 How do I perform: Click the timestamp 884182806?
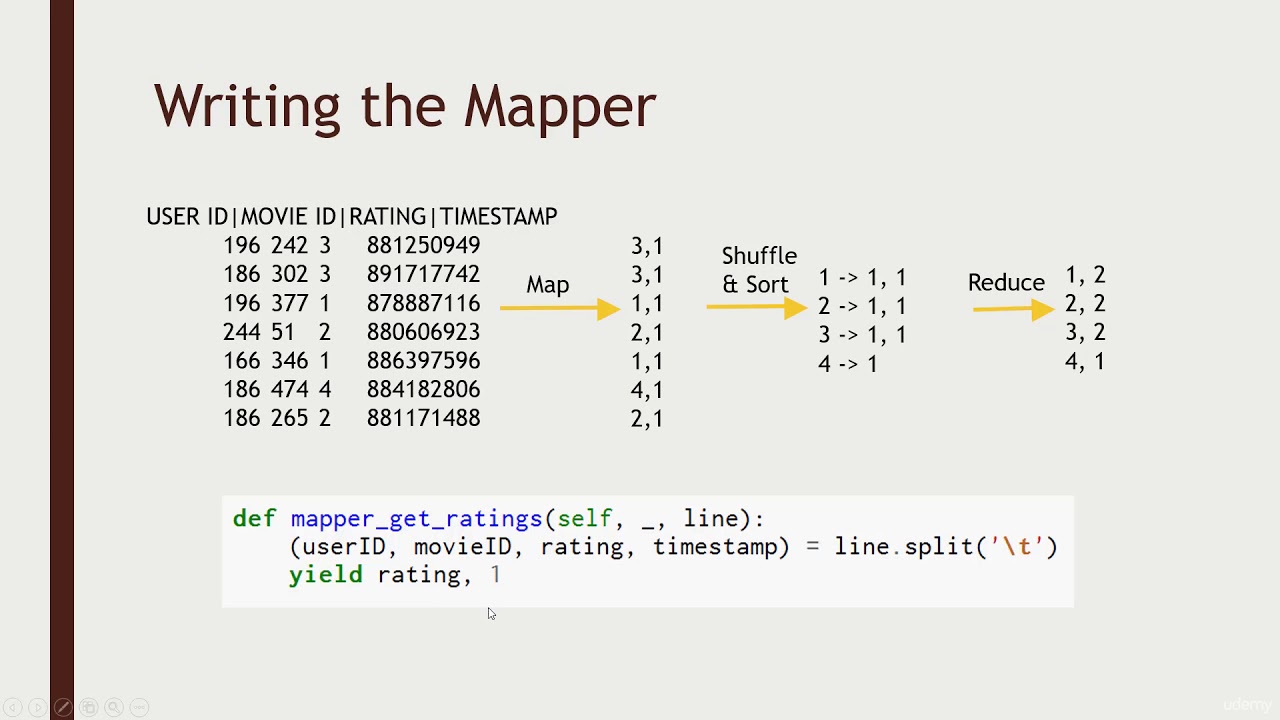(423, 390)
